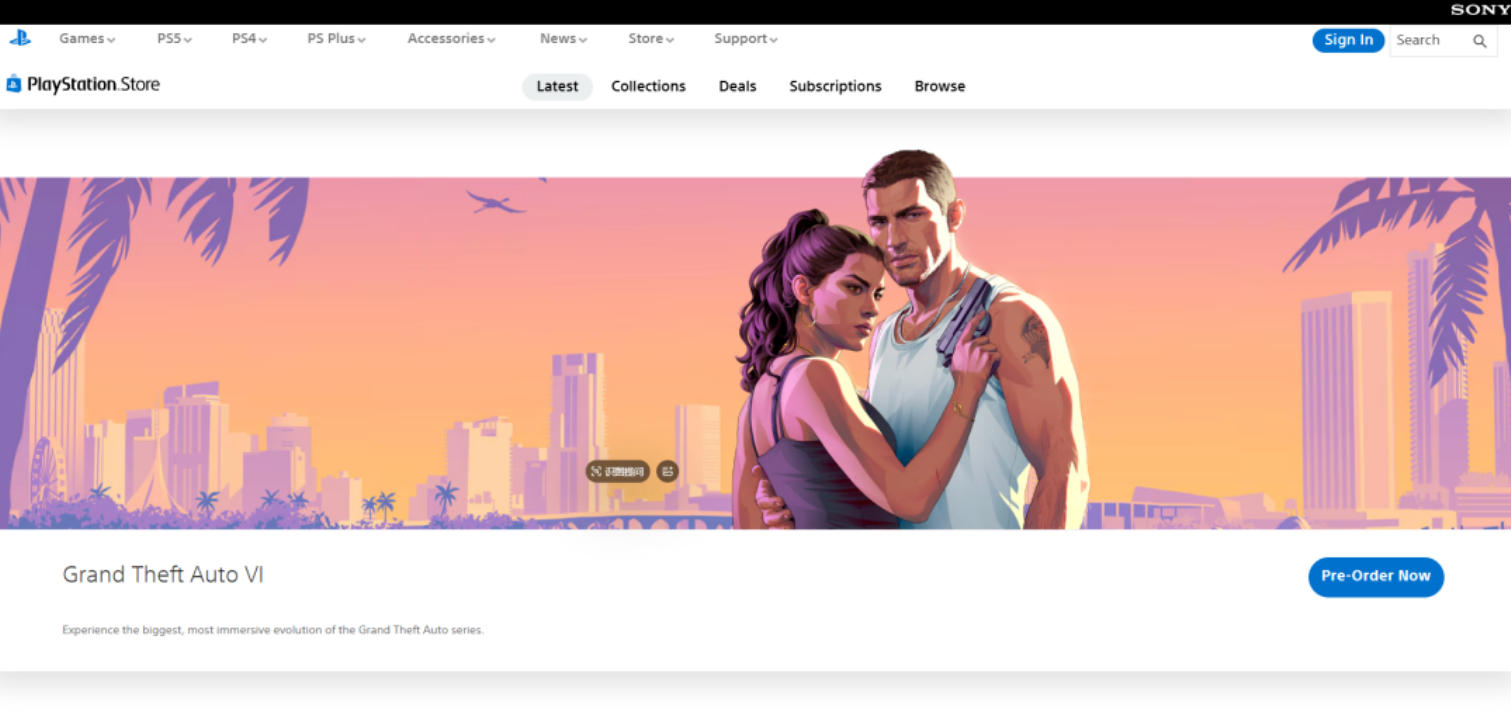Click the pill-shaped scan overlay button on banner

[617, 471]
